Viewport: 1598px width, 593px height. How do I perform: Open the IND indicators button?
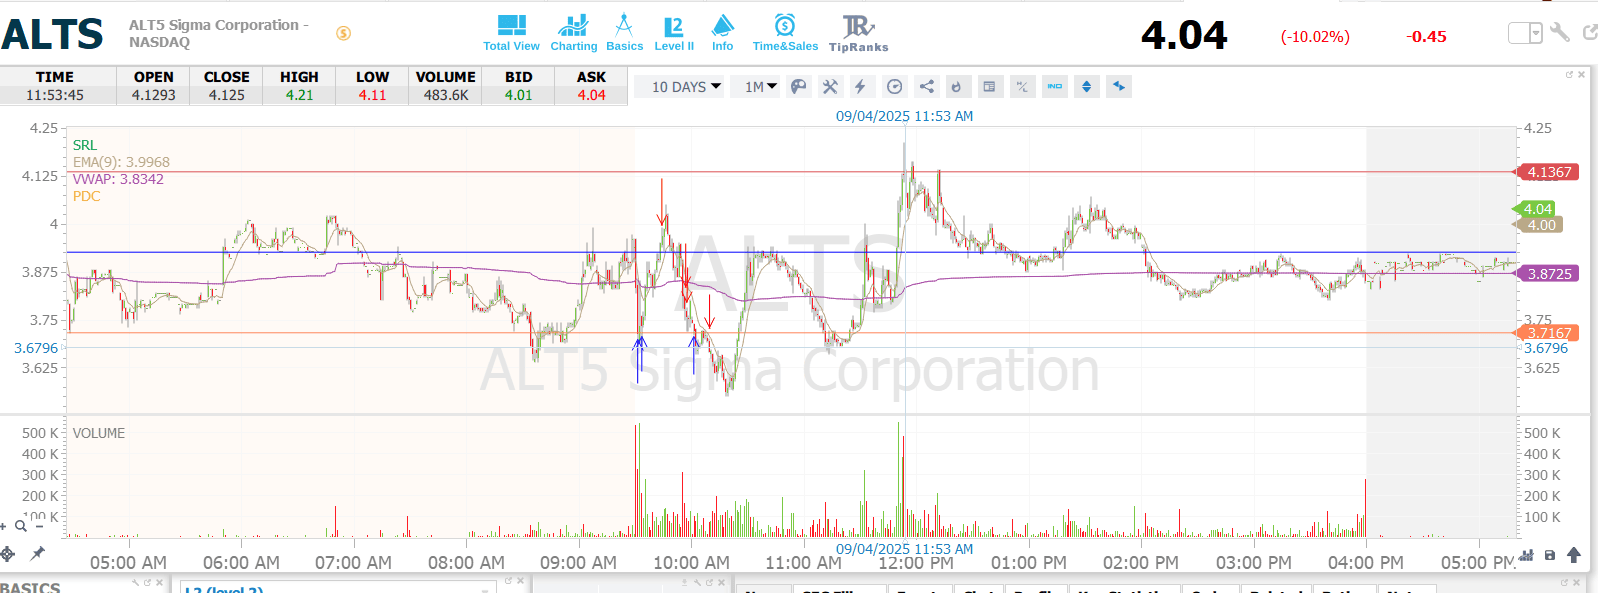coord(1055,87)
